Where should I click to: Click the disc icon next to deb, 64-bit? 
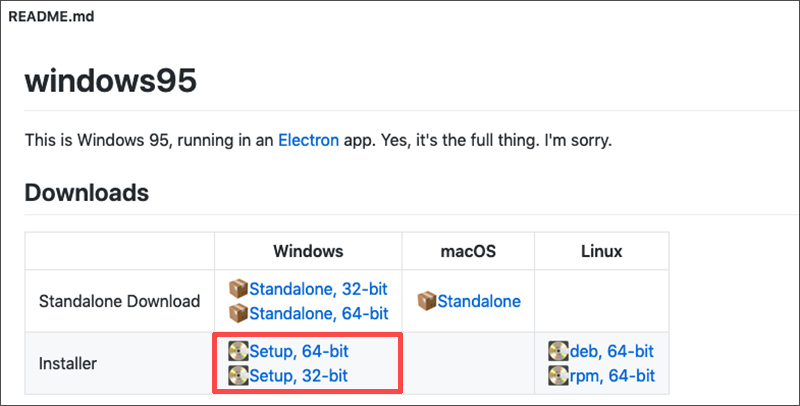point(559,351)
